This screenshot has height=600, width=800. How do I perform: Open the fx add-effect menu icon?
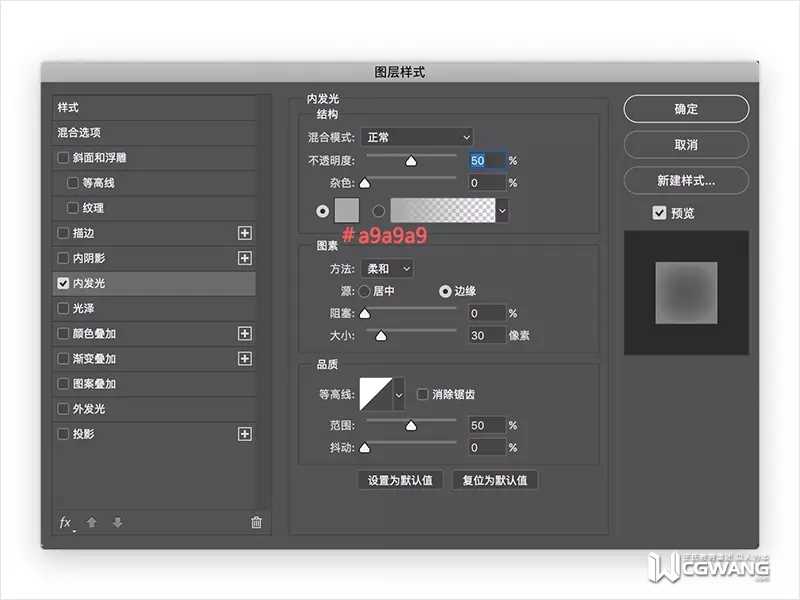click(x=66, y=522)
